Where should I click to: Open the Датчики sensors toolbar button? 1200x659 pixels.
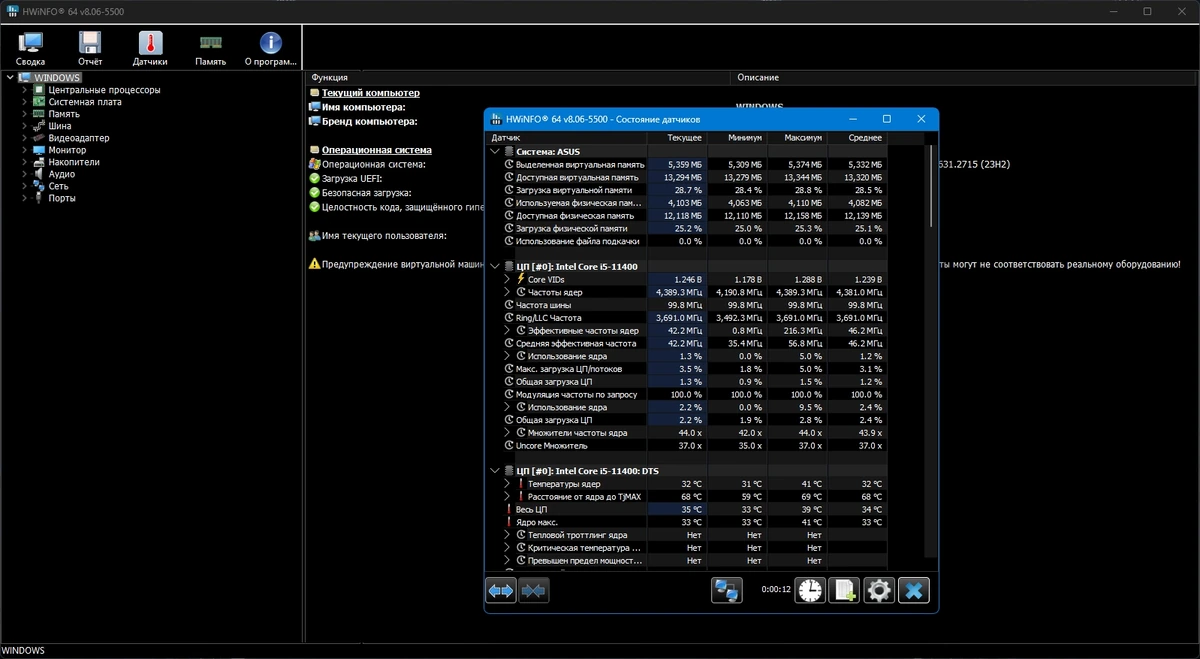click(x=150, y=48)
